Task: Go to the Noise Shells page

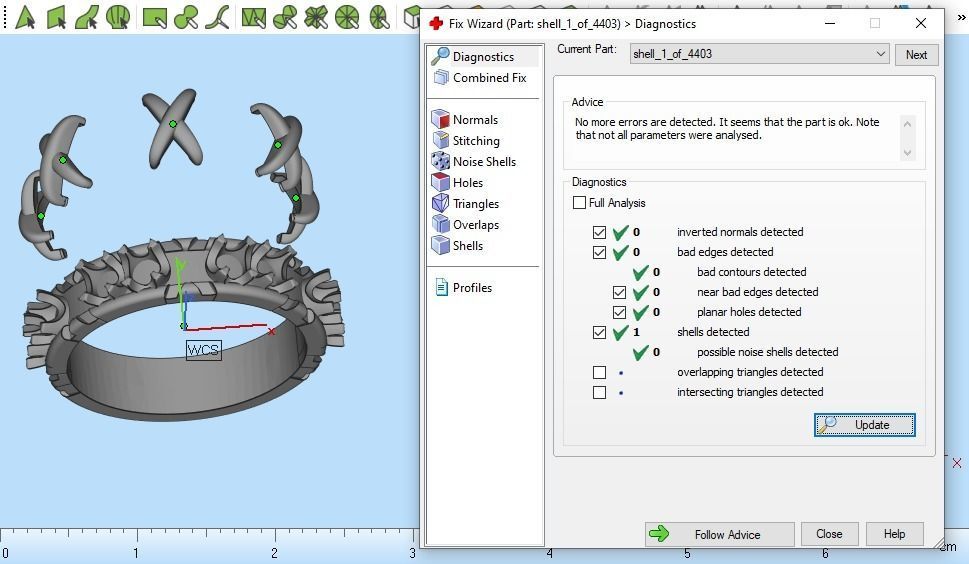Action: pos(484,161)
